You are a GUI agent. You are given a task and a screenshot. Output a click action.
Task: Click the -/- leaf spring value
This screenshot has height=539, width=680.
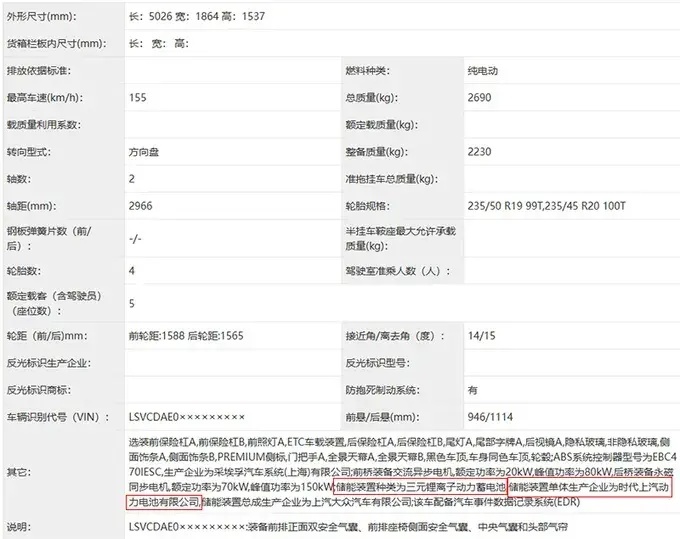pos(135,239)
